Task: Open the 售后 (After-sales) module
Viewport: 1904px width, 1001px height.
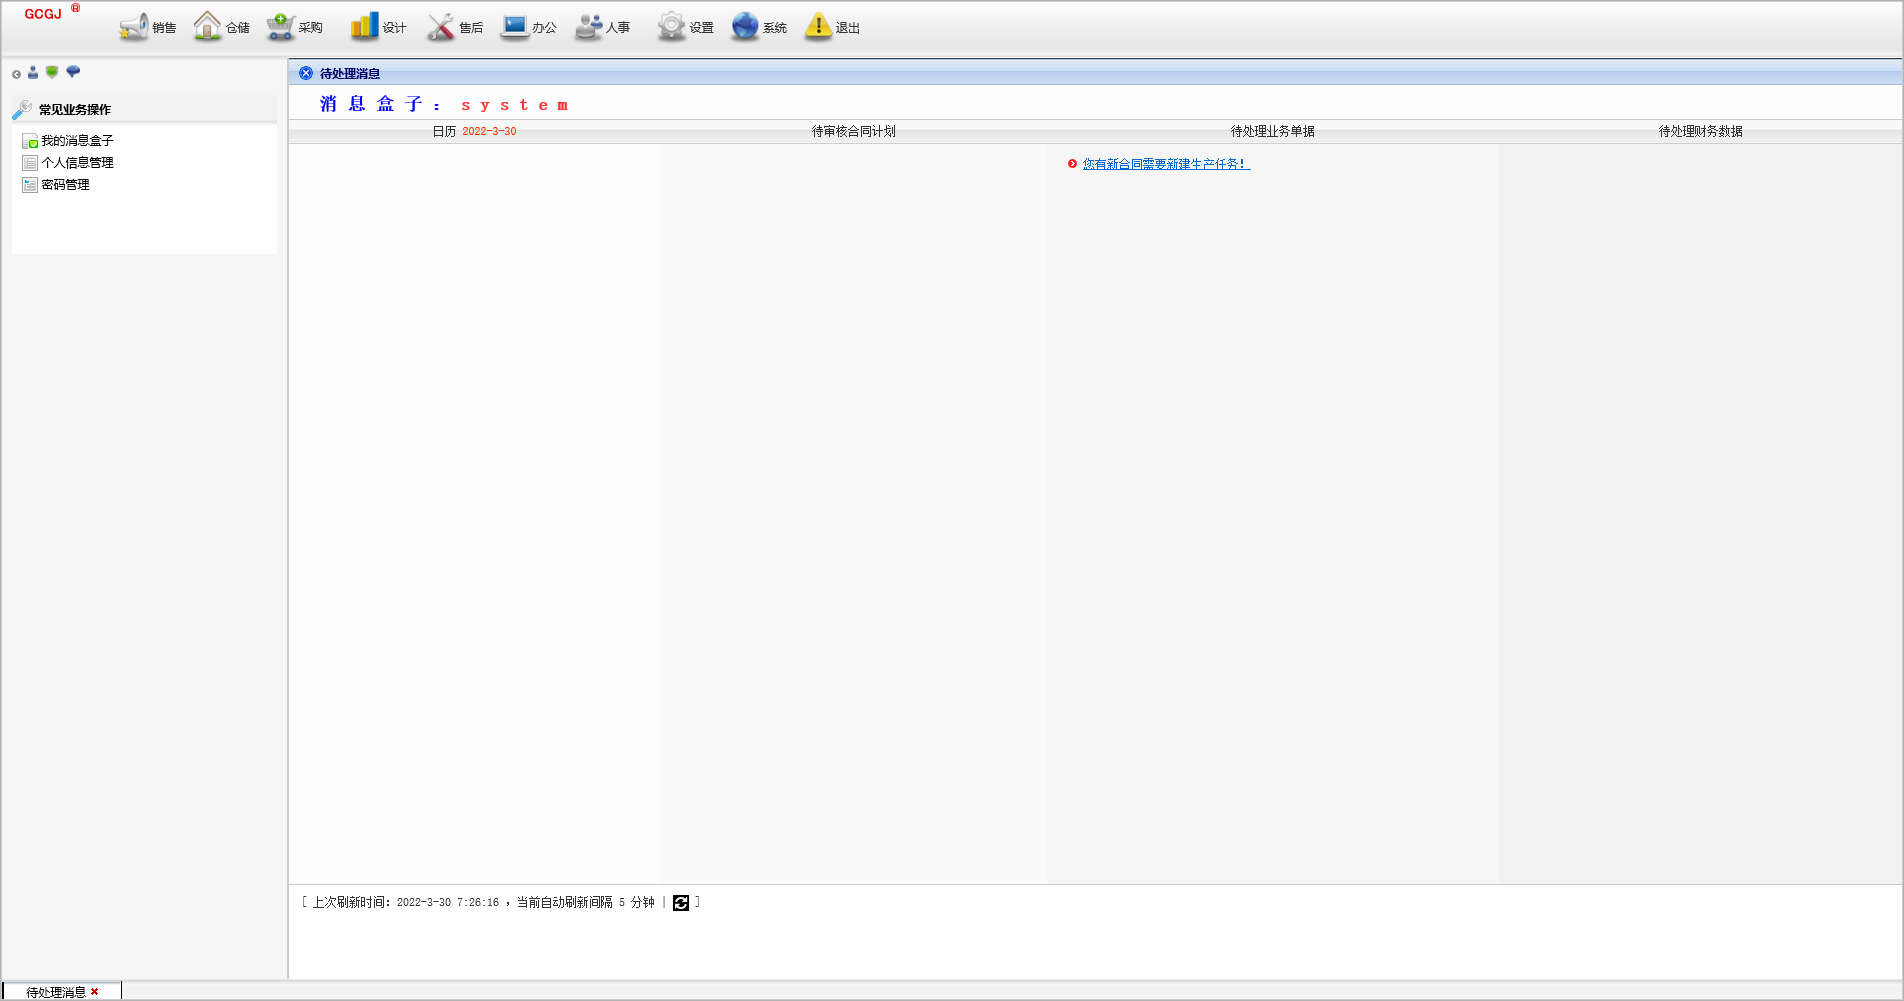Action: point(455,27)
